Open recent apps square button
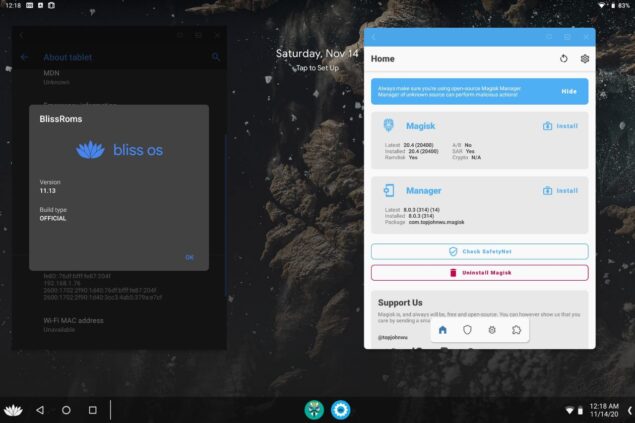Screen dimensions: 635x423 pos(92,410)
